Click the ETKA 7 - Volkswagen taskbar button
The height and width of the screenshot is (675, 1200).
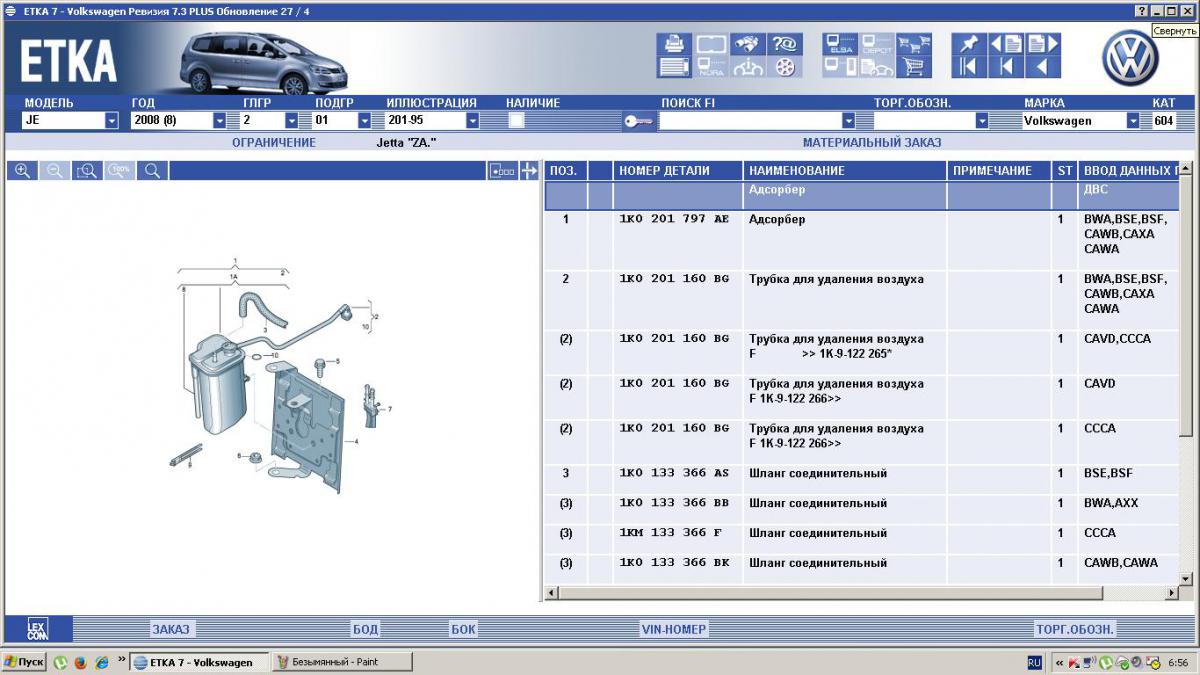tap(199, 662)
